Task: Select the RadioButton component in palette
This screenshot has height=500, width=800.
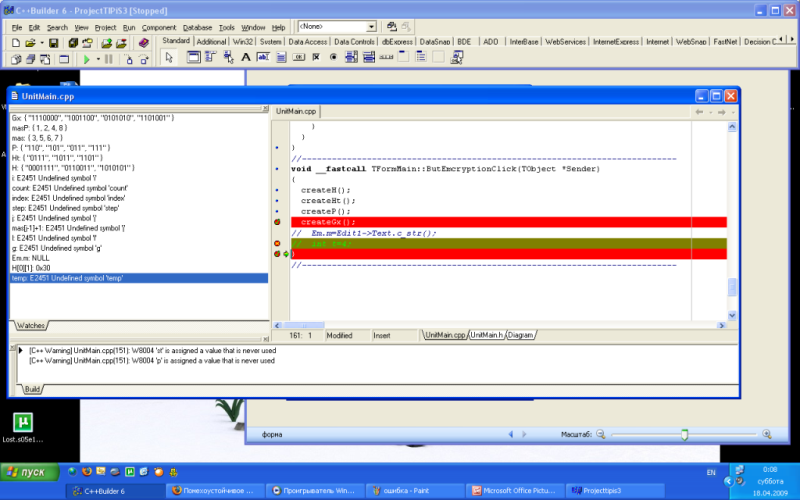Action: click(334, 58)
